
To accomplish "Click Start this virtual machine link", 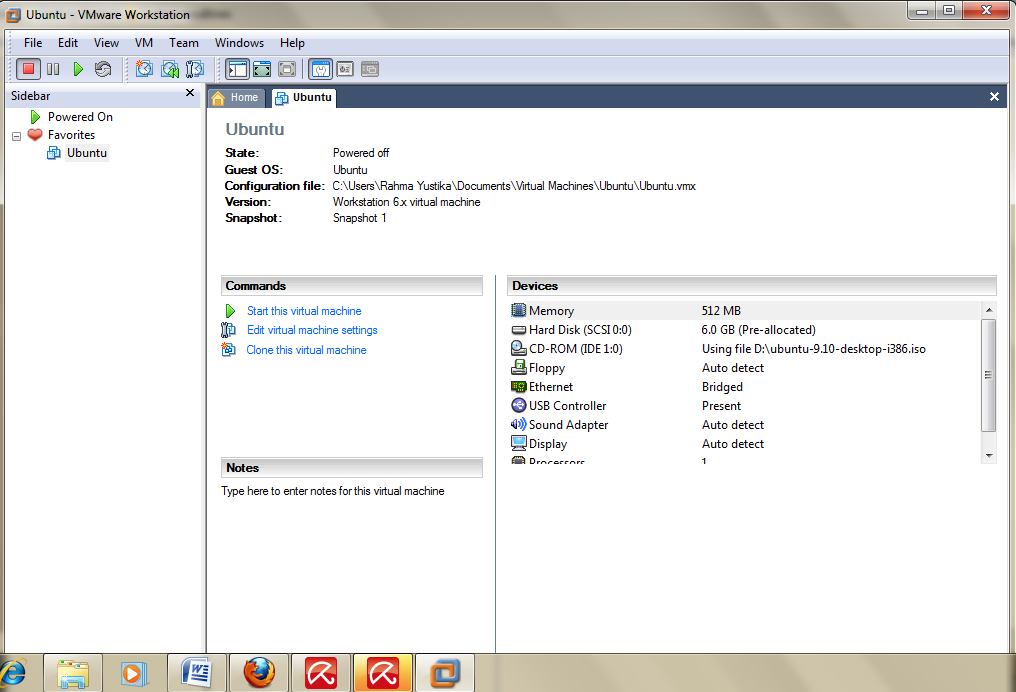I will click(304, 311).
